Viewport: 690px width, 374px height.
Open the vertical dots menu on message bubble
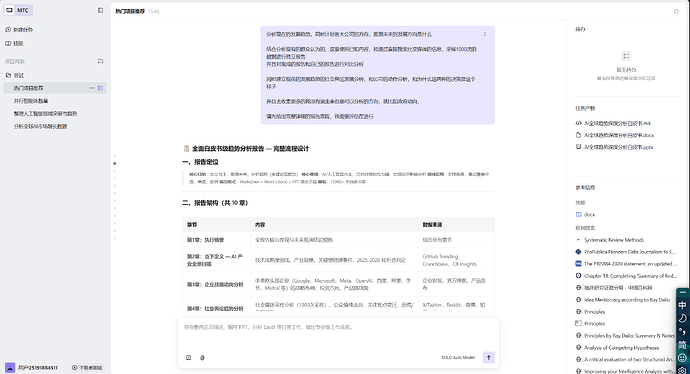[485, 34]
